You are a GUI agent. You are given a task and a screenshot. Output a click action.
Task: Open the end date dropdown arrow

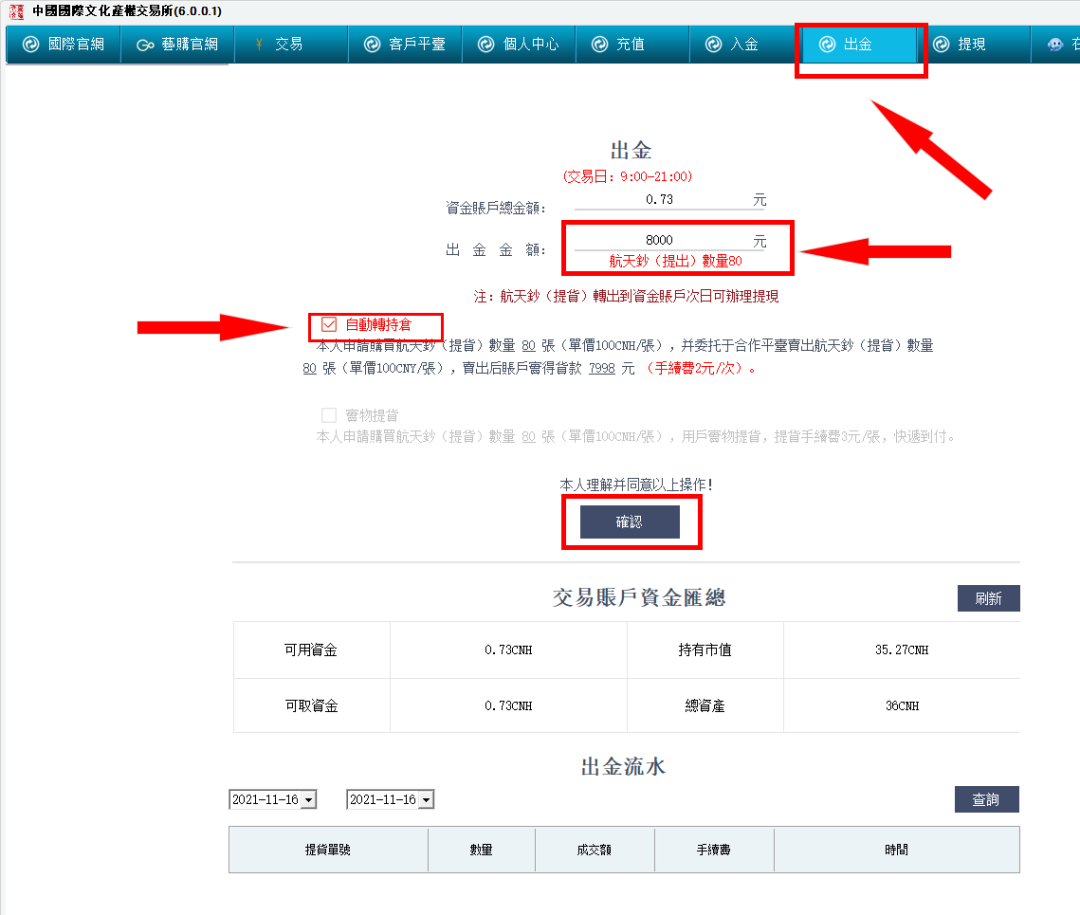[x=427, y=800]
